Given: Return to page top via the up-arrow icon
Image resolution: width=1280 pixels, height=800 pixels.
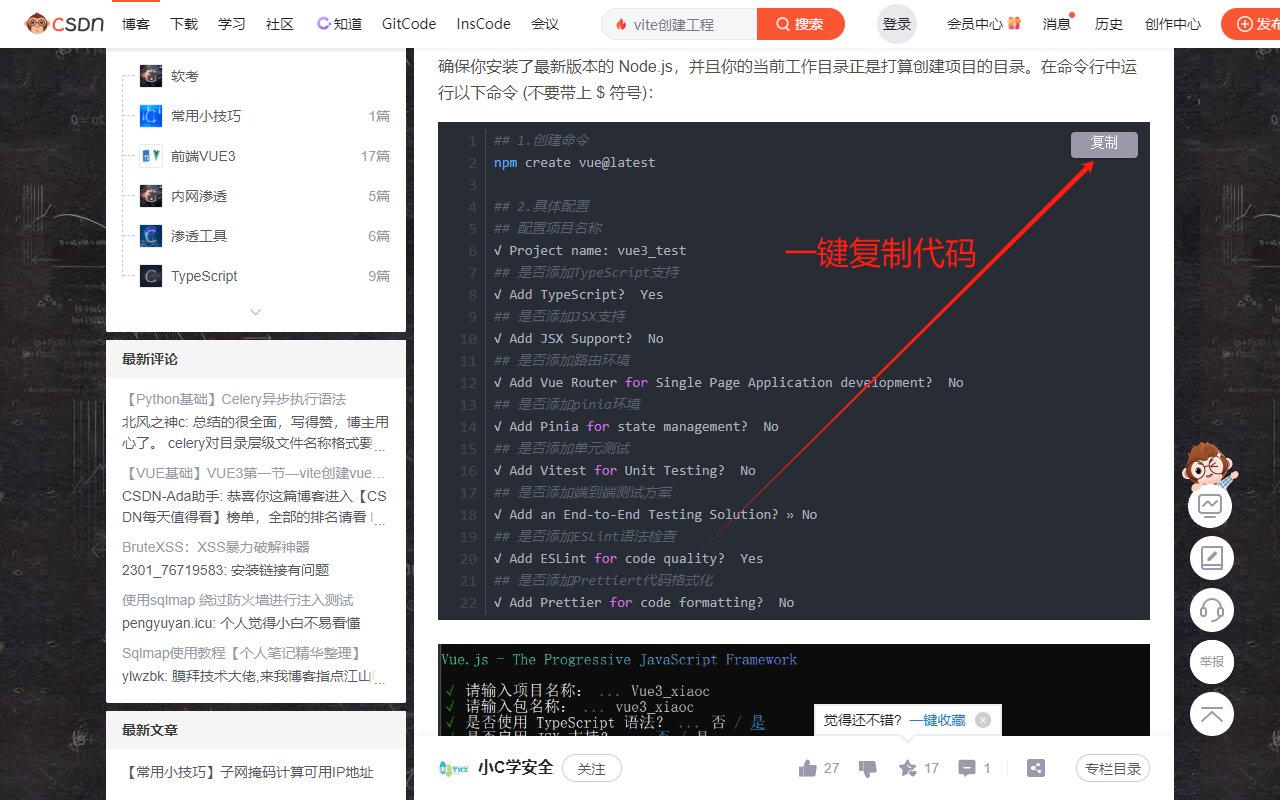Looking at the screenshot, I should point(1211,714).
